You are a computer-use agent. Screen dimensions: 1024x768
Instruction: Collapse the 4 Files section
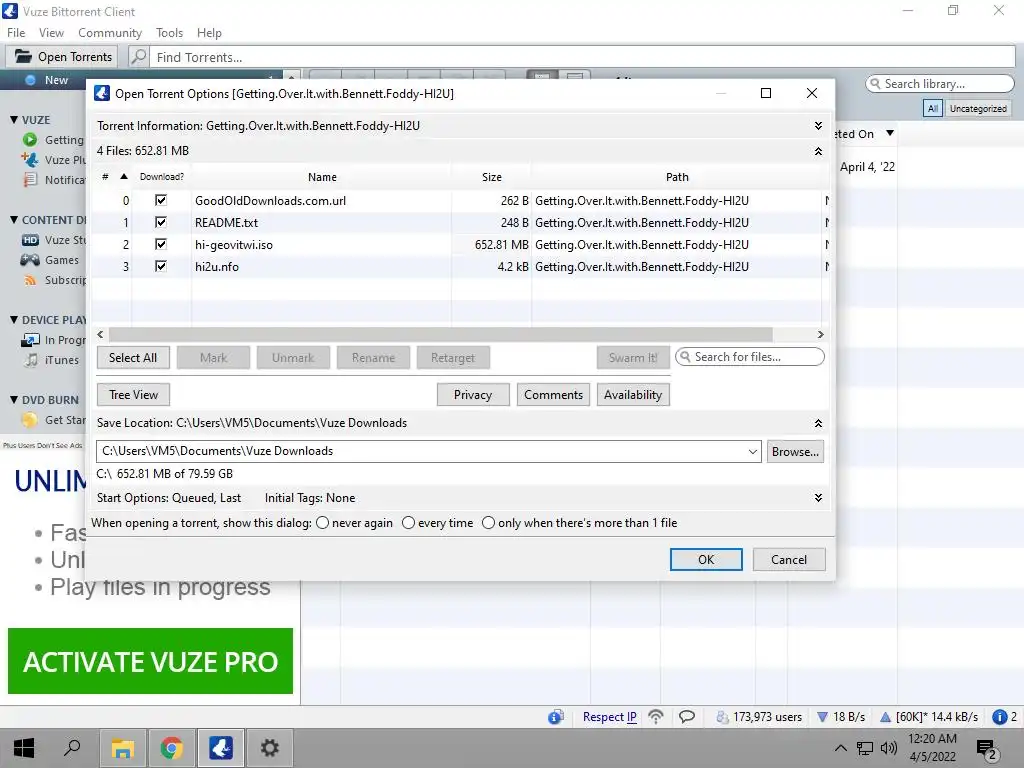[x=818, y=151]
